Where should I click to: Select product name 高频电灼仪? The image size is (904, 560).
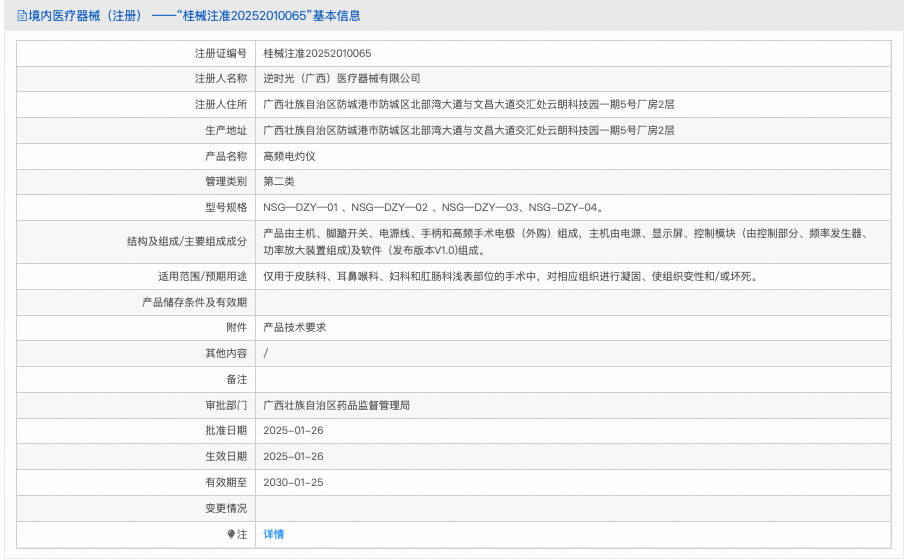[x=289, y=156]
